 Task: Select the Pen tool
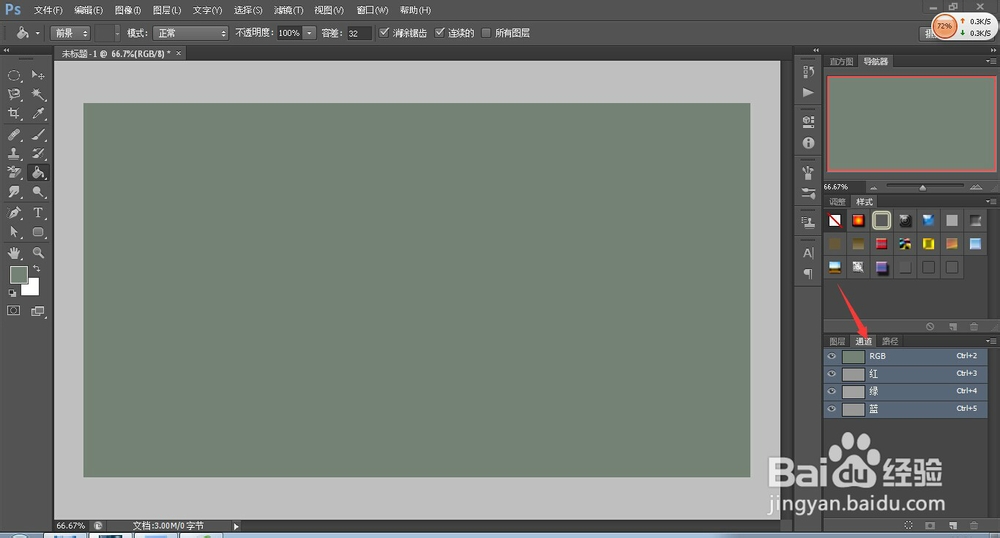click(x=14, y=213)
